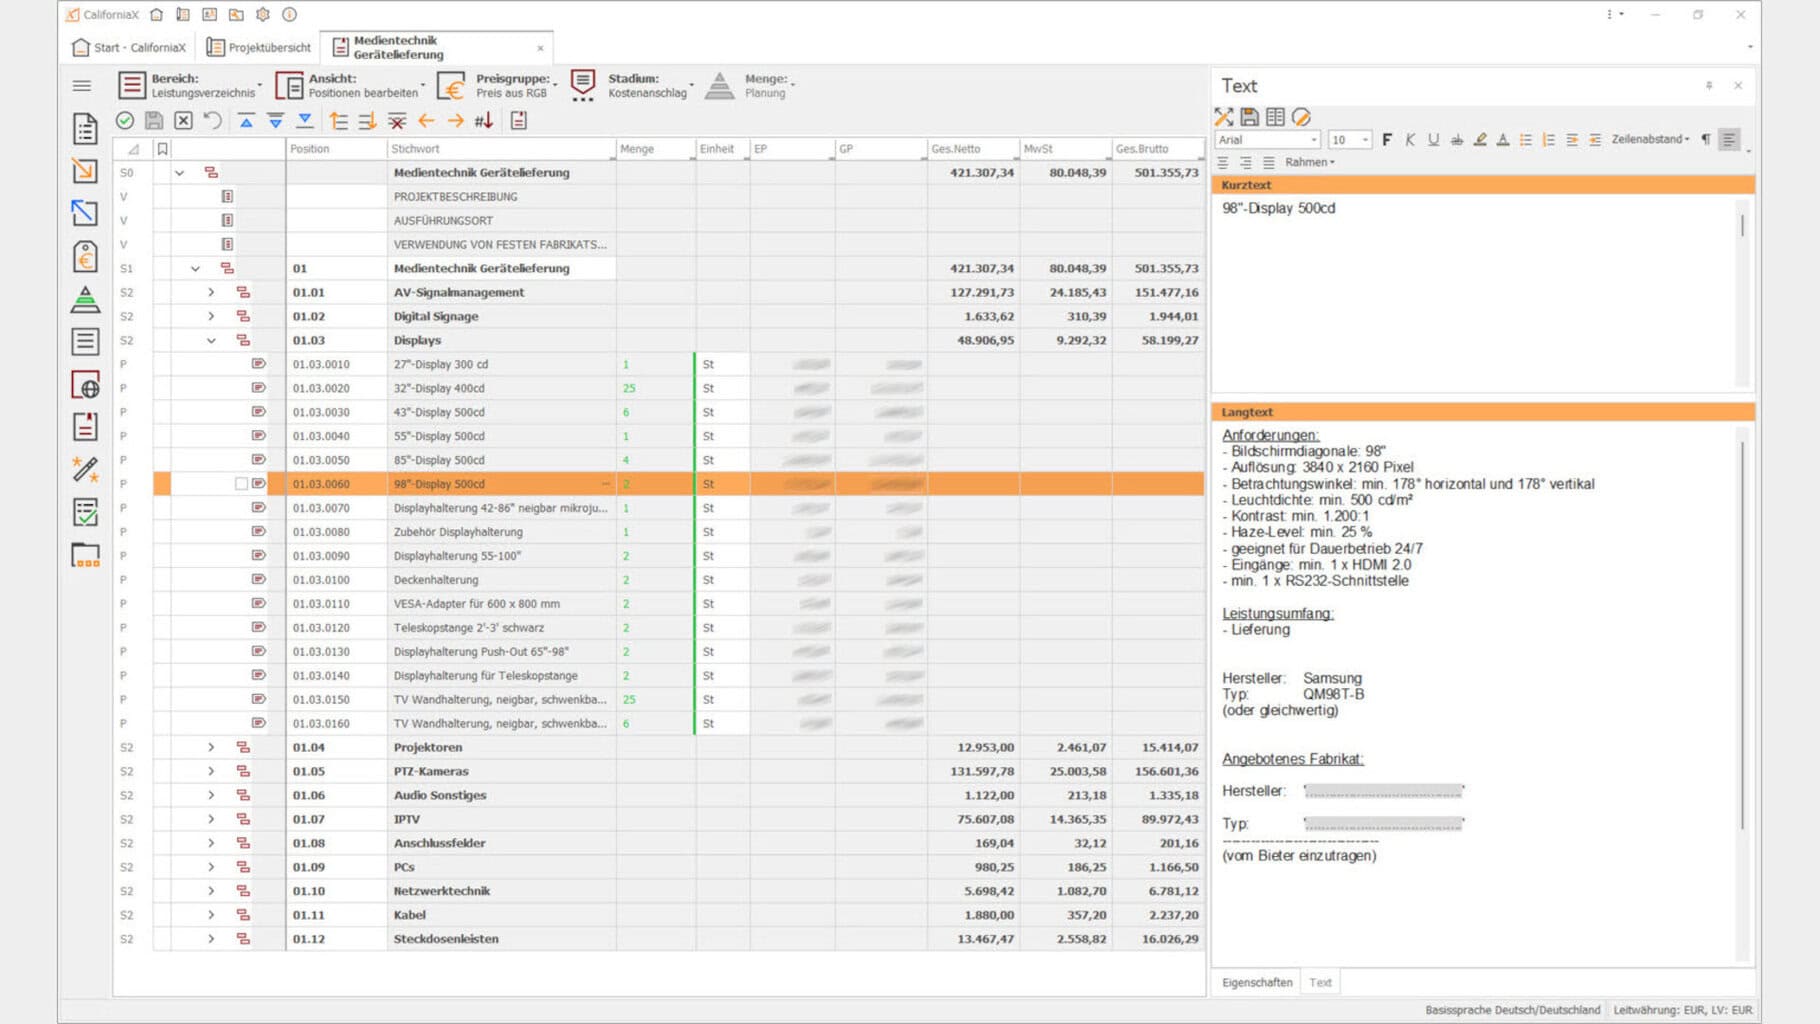This screenshot has height=1024, width=1820.
Task: Click the orange right arrow icon
Action: 455,121
